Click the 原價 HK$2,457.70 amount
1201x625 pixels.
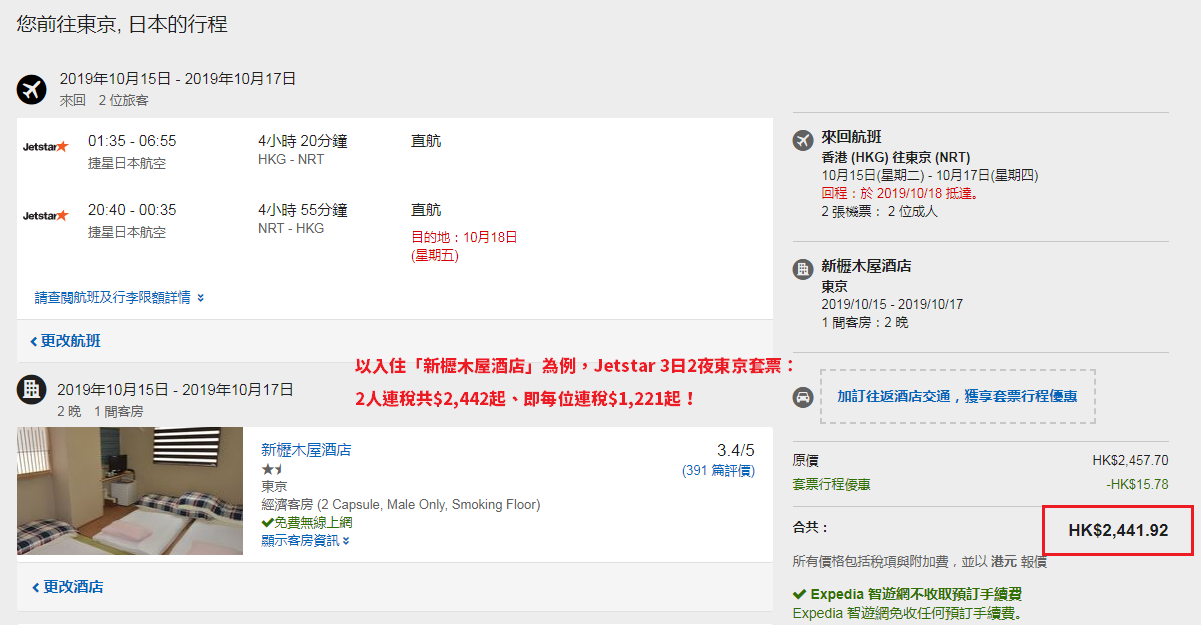[1130, 461]
